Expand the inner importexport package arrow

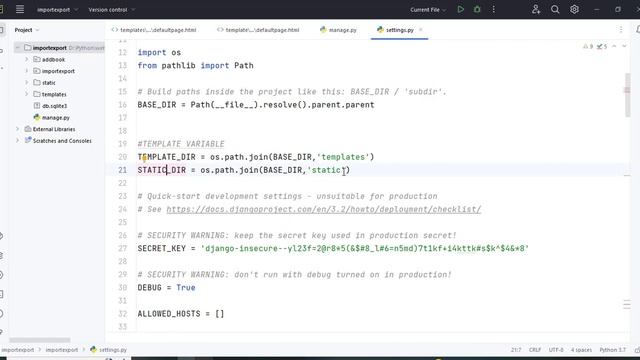[27, 71]
